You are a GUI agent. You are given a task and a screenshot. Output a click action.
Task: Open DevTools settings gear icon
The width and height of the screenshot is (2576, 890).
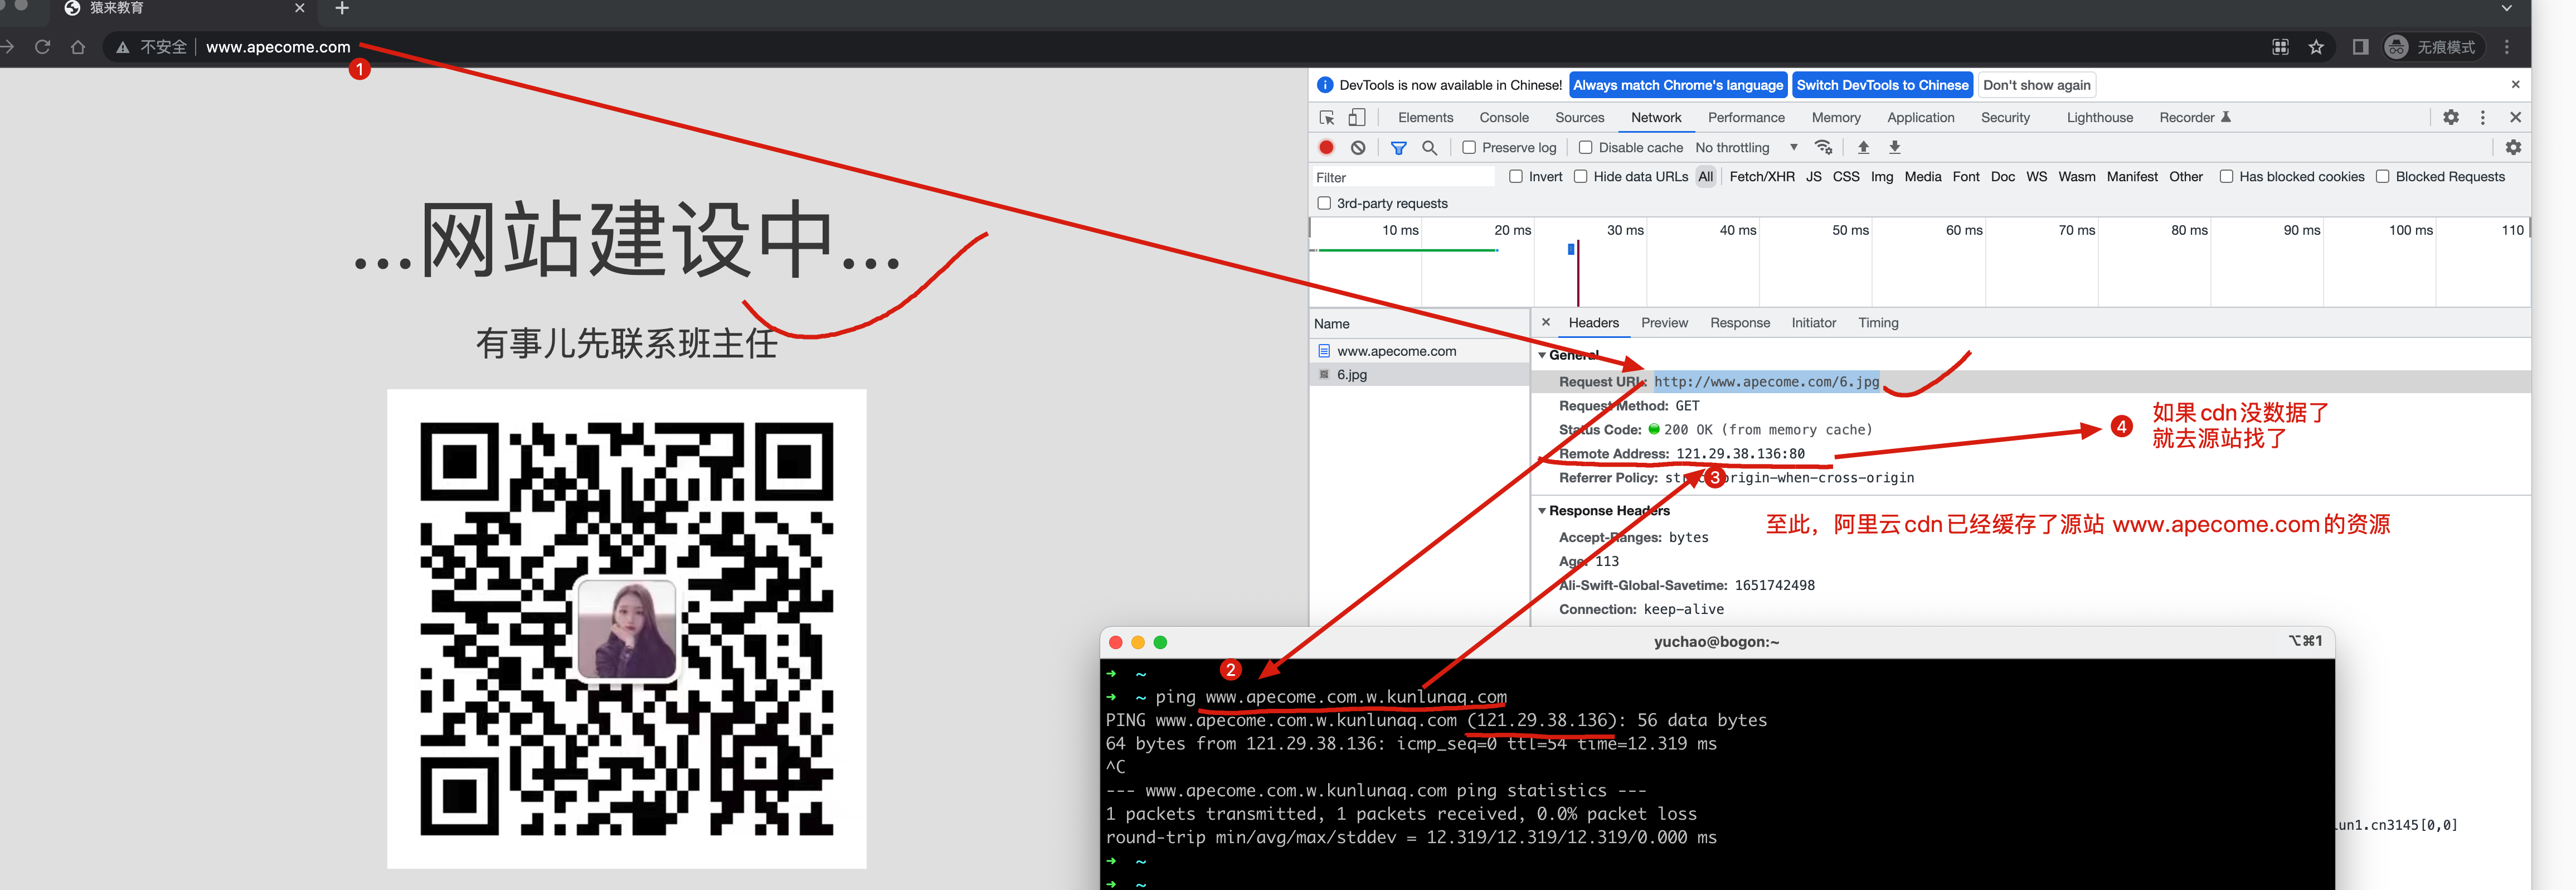(2450, 117)
